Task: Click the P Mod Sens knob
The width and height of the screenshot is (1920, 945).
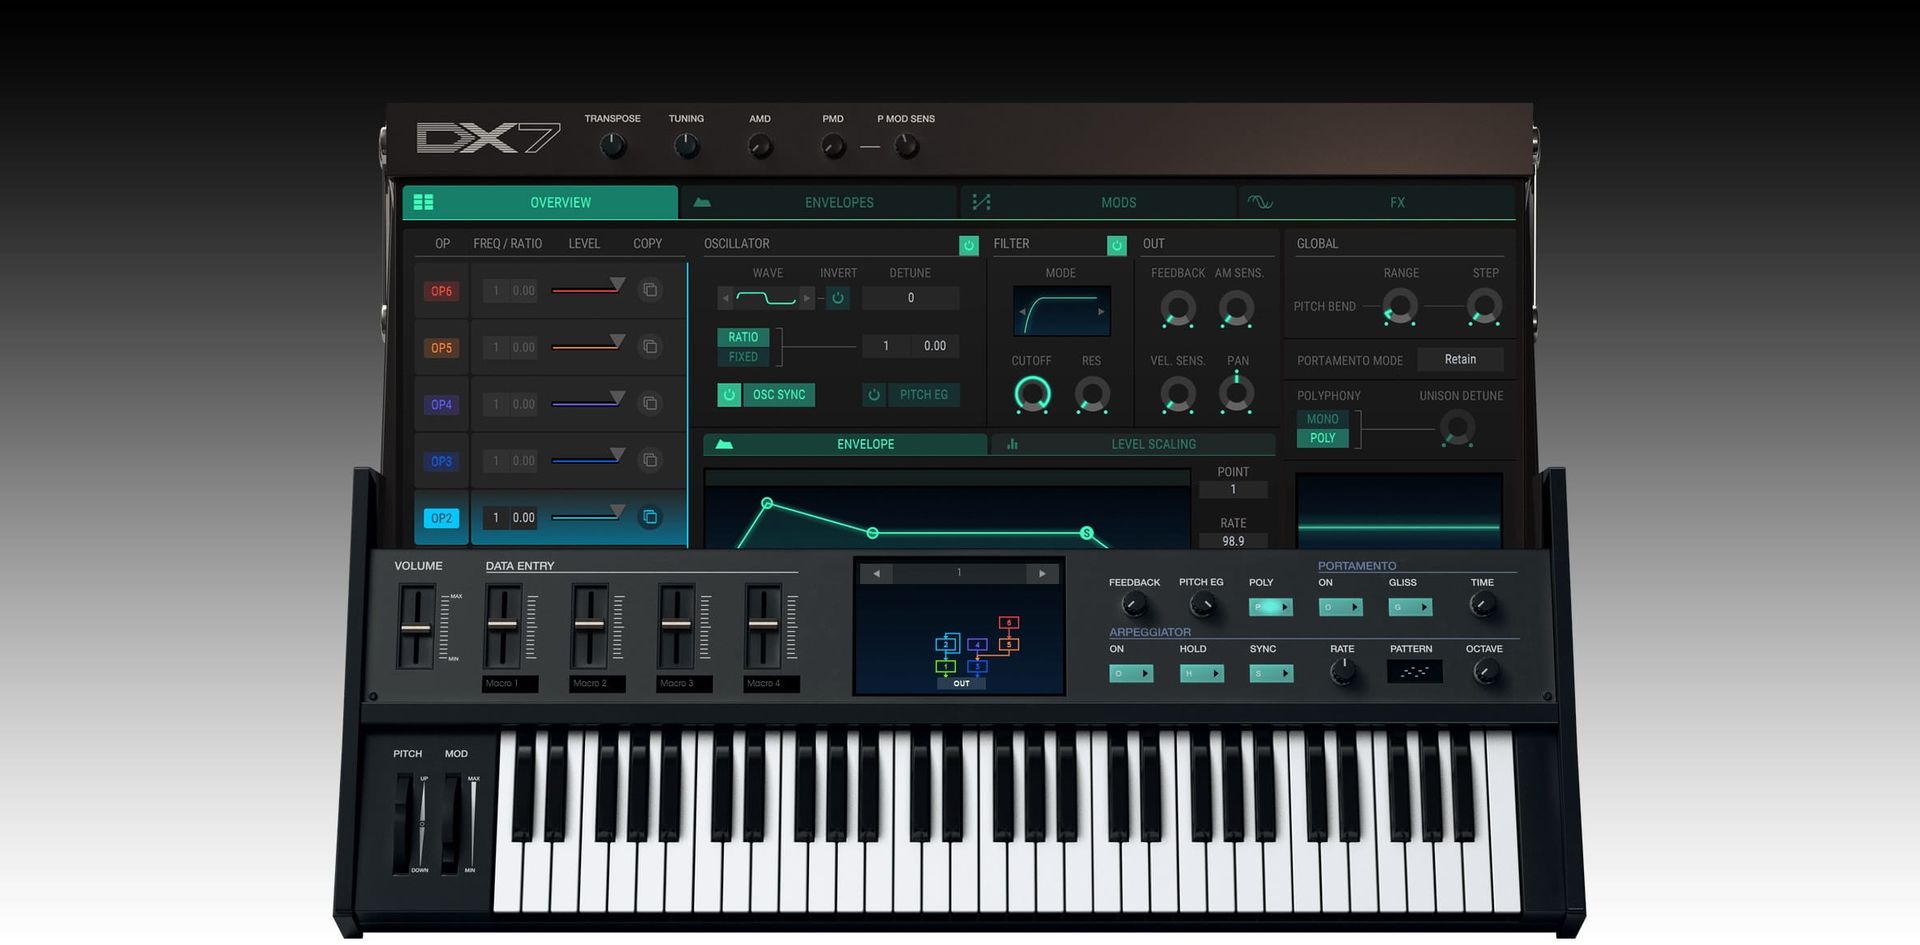Action: click(906, 147)
